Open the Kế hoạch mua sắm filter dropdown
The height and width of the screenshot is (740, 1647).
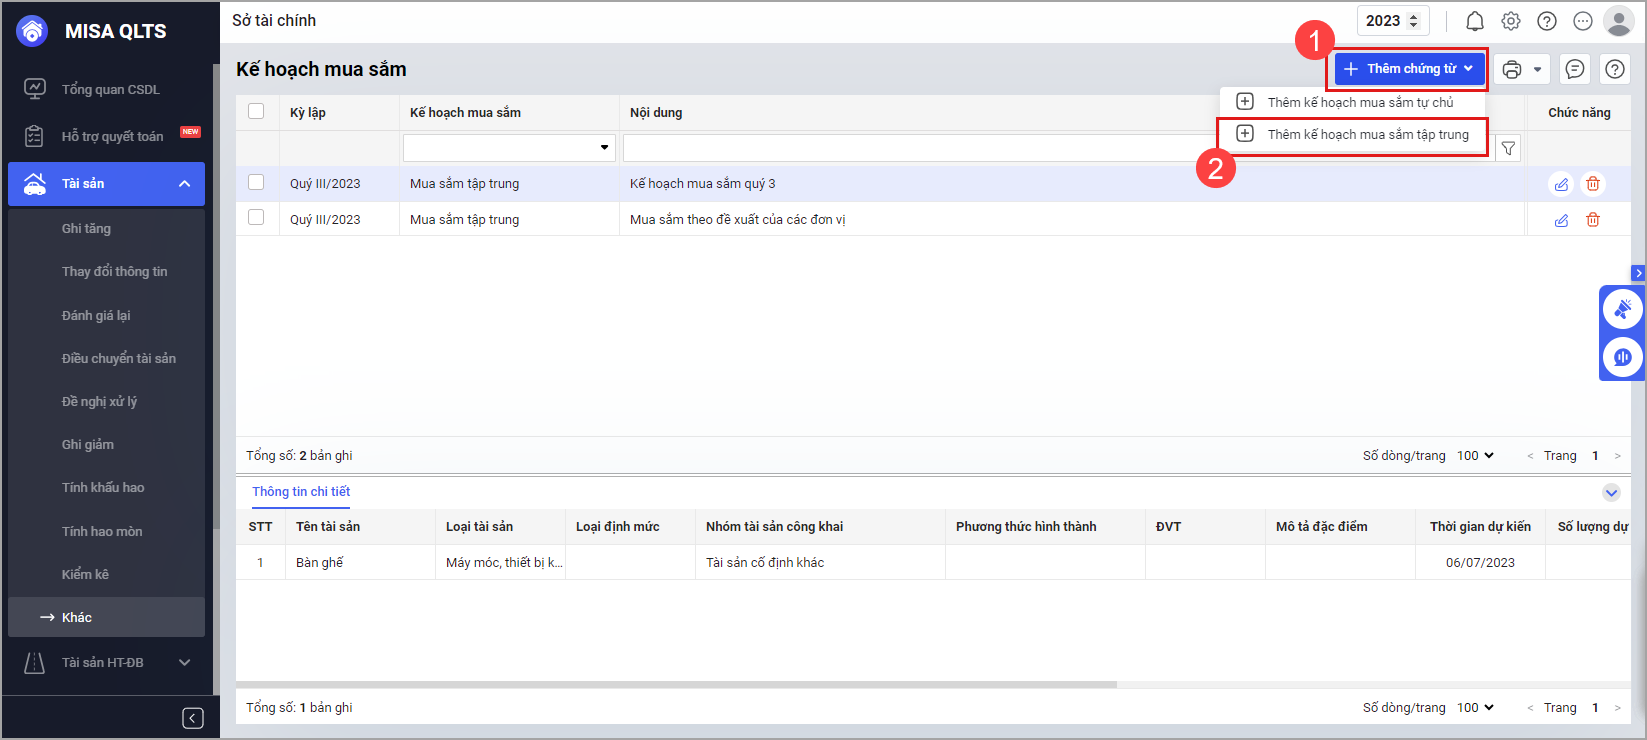click(604, 148)
